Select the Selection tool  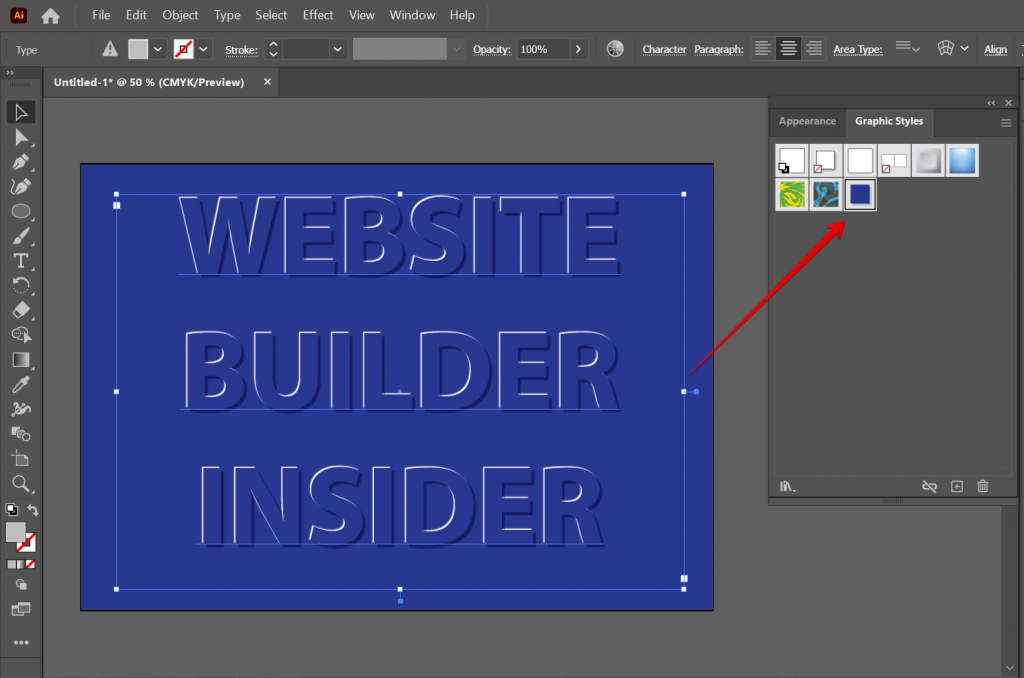[21, 111]
